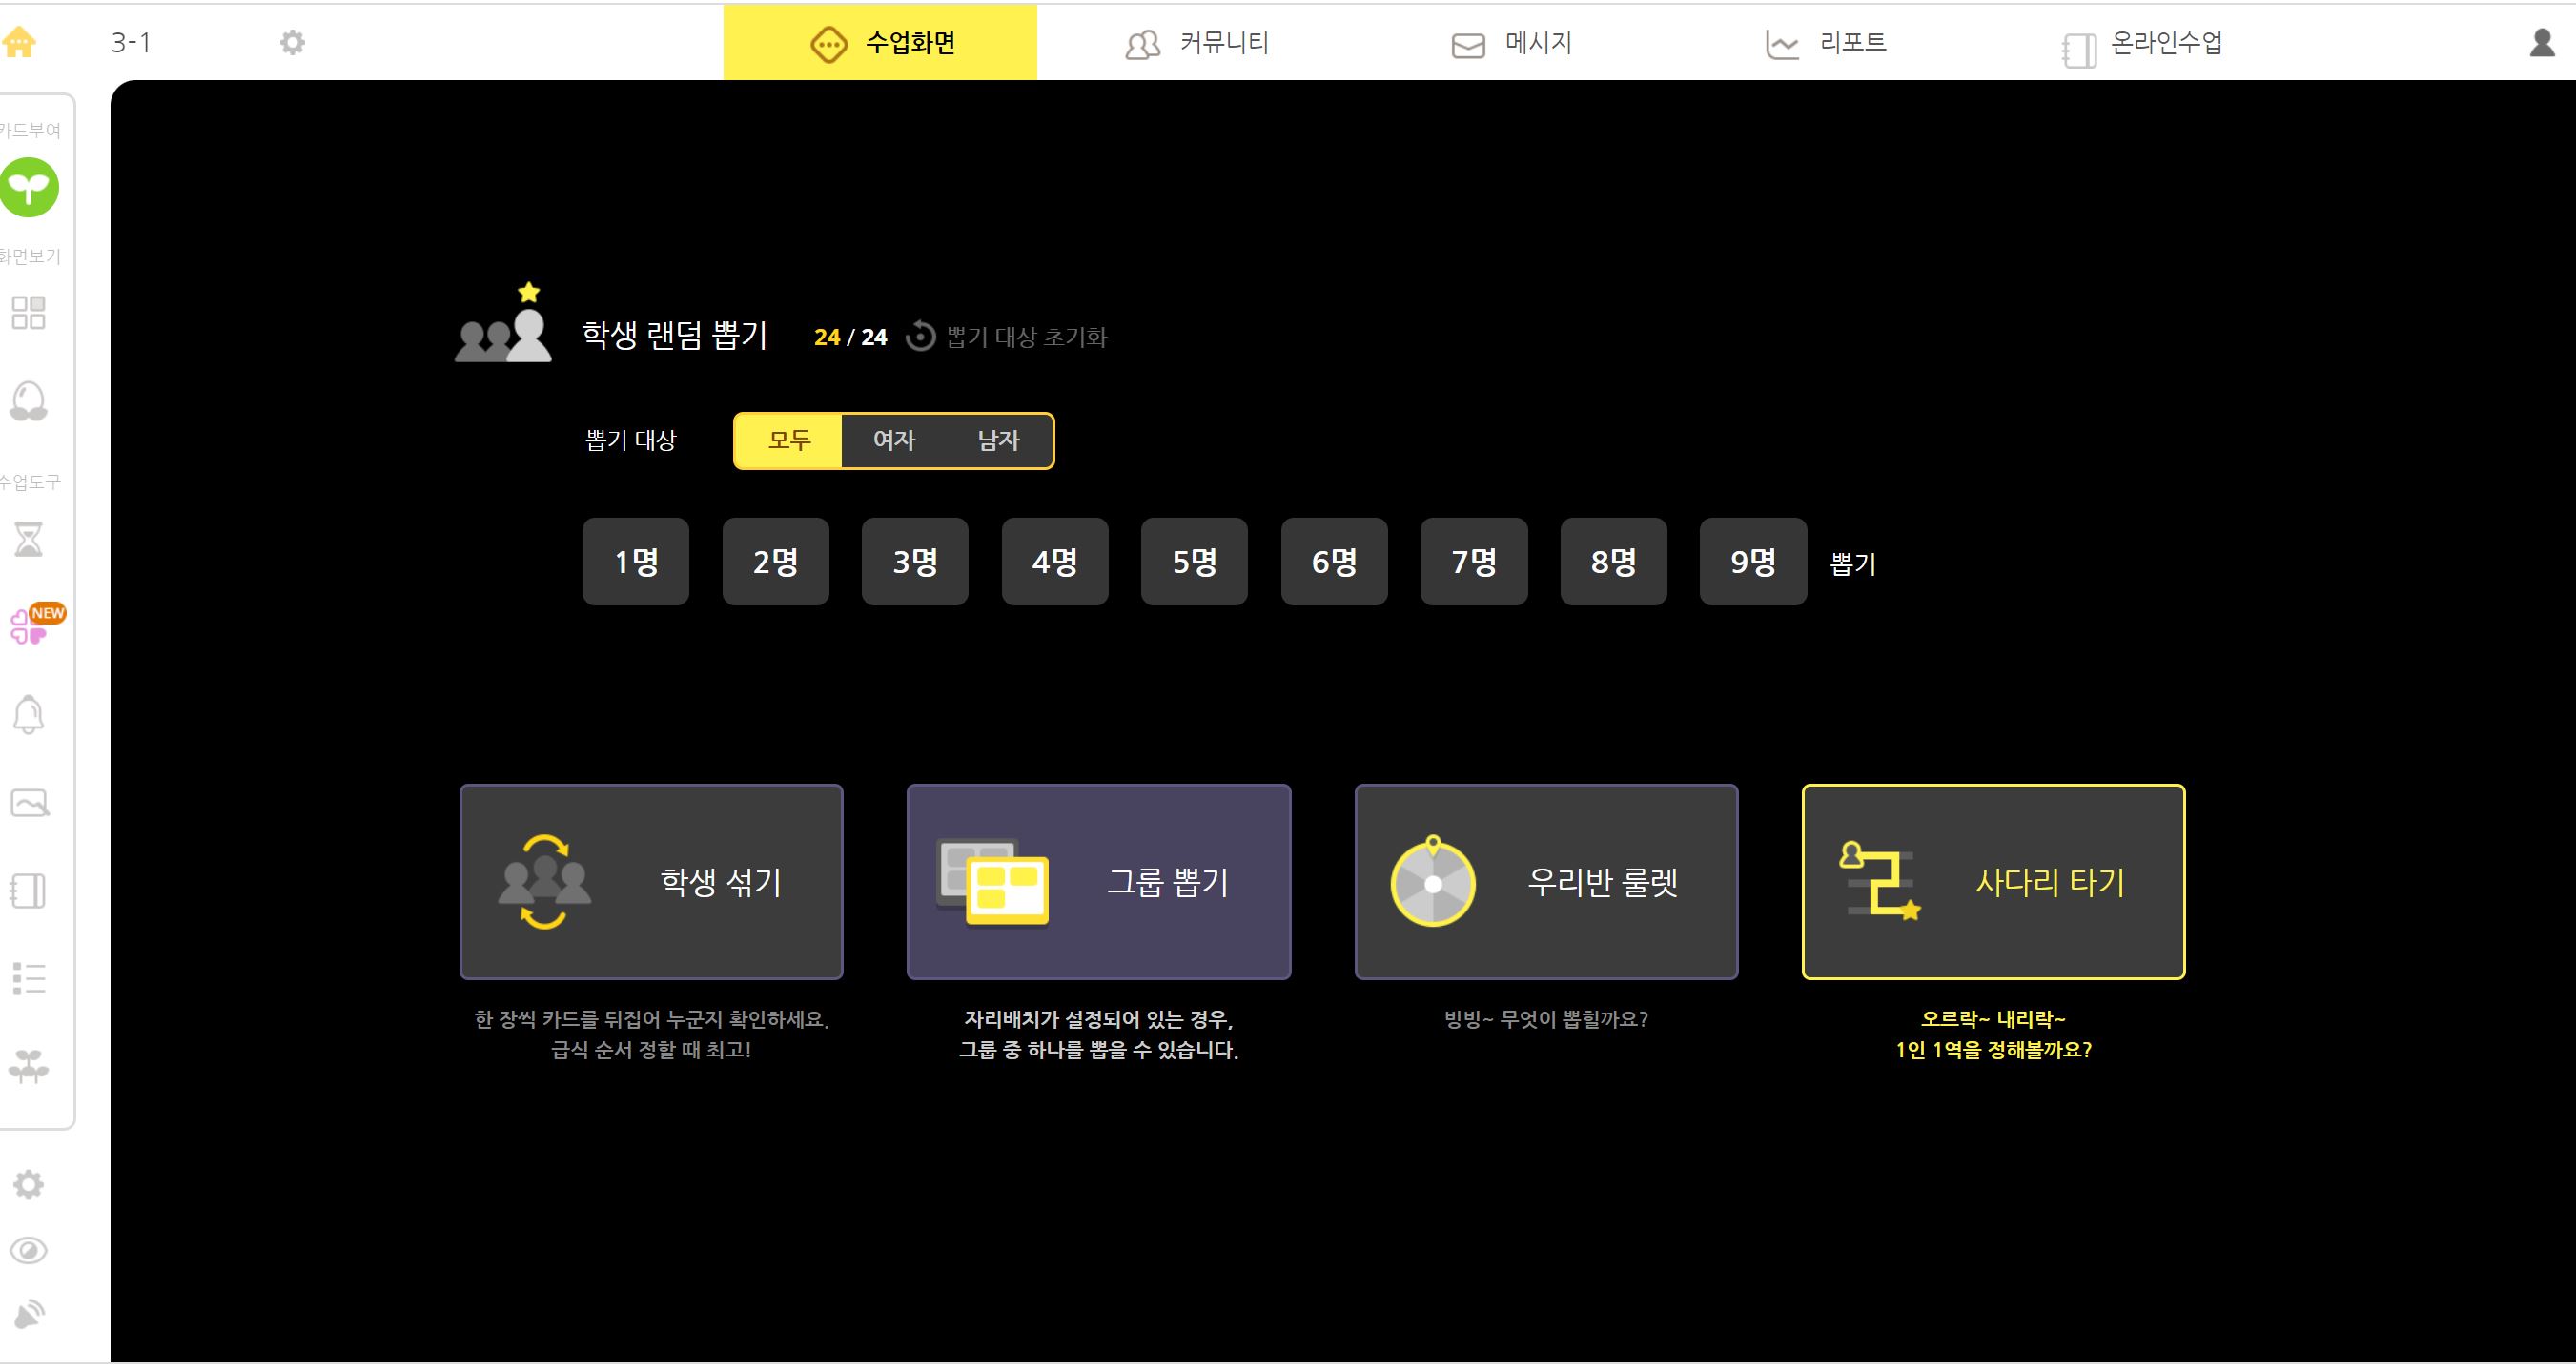Open the picture image tool in sidebar

coord(29,803)
